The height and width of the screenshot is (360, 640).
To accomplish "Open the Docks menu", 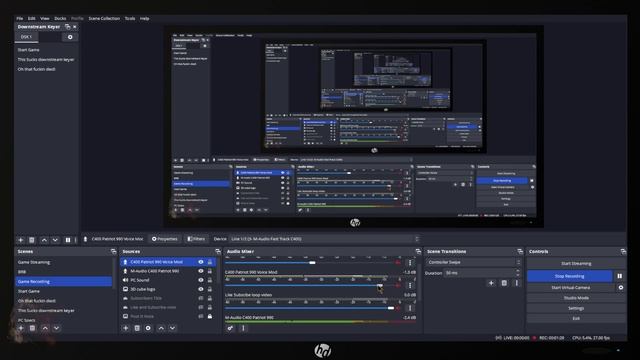I will 60,18.
